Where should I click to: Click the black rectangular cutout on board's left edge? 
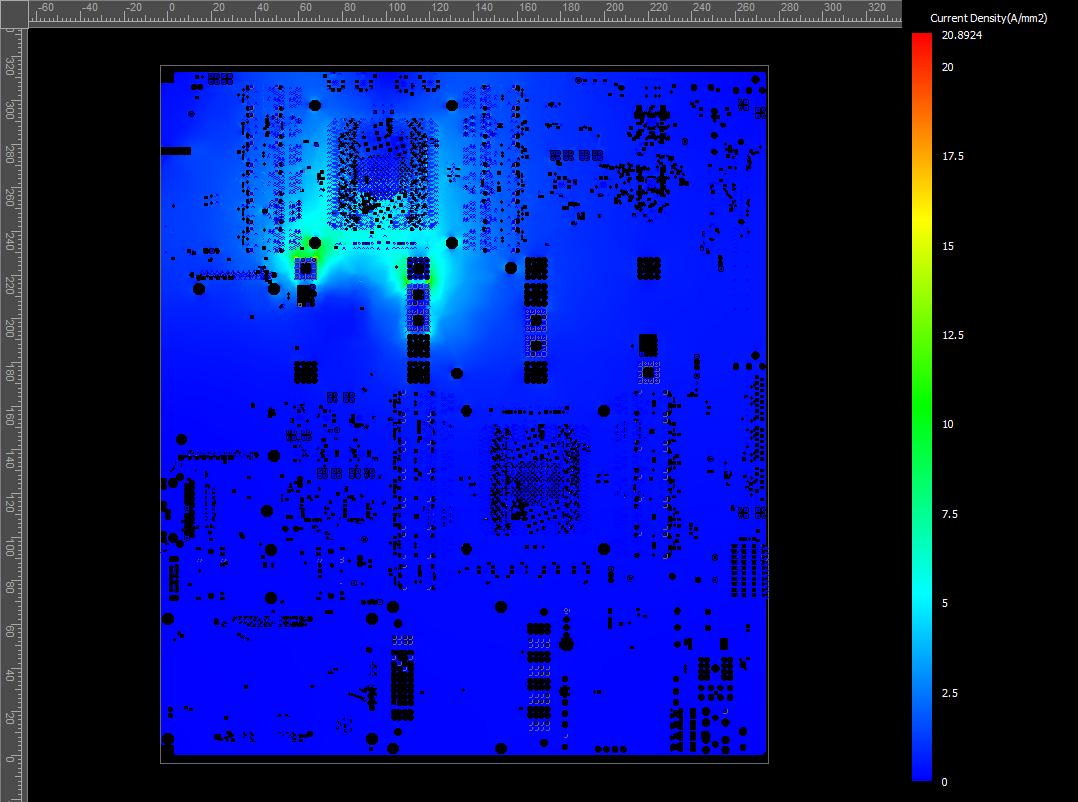coord(176,151)
